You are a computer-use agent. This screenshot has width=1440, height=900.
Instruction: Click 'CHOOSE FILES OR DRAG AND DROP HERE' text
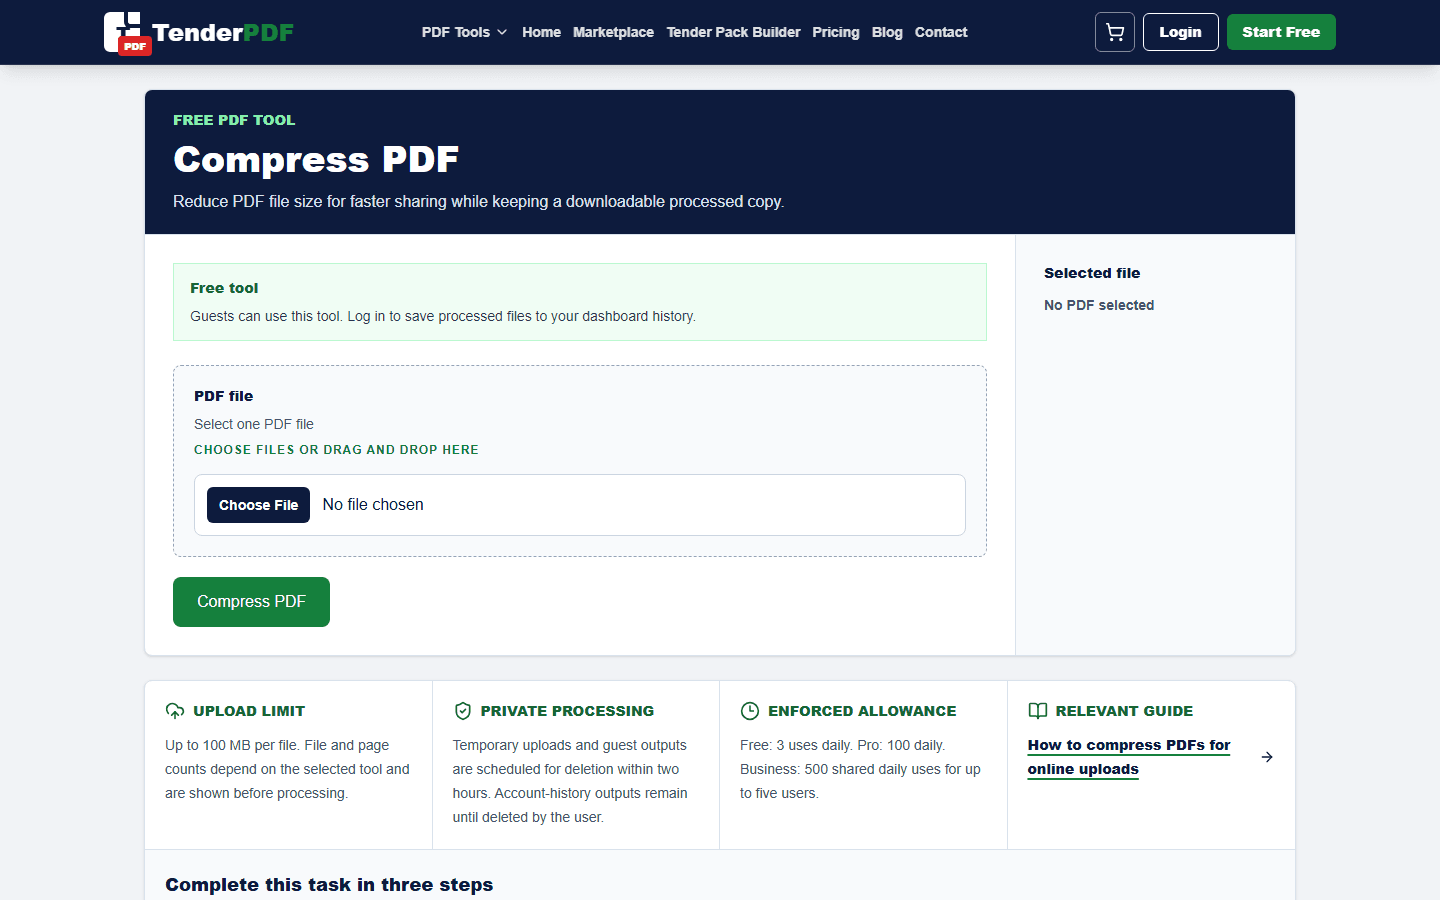click(336, 450)
